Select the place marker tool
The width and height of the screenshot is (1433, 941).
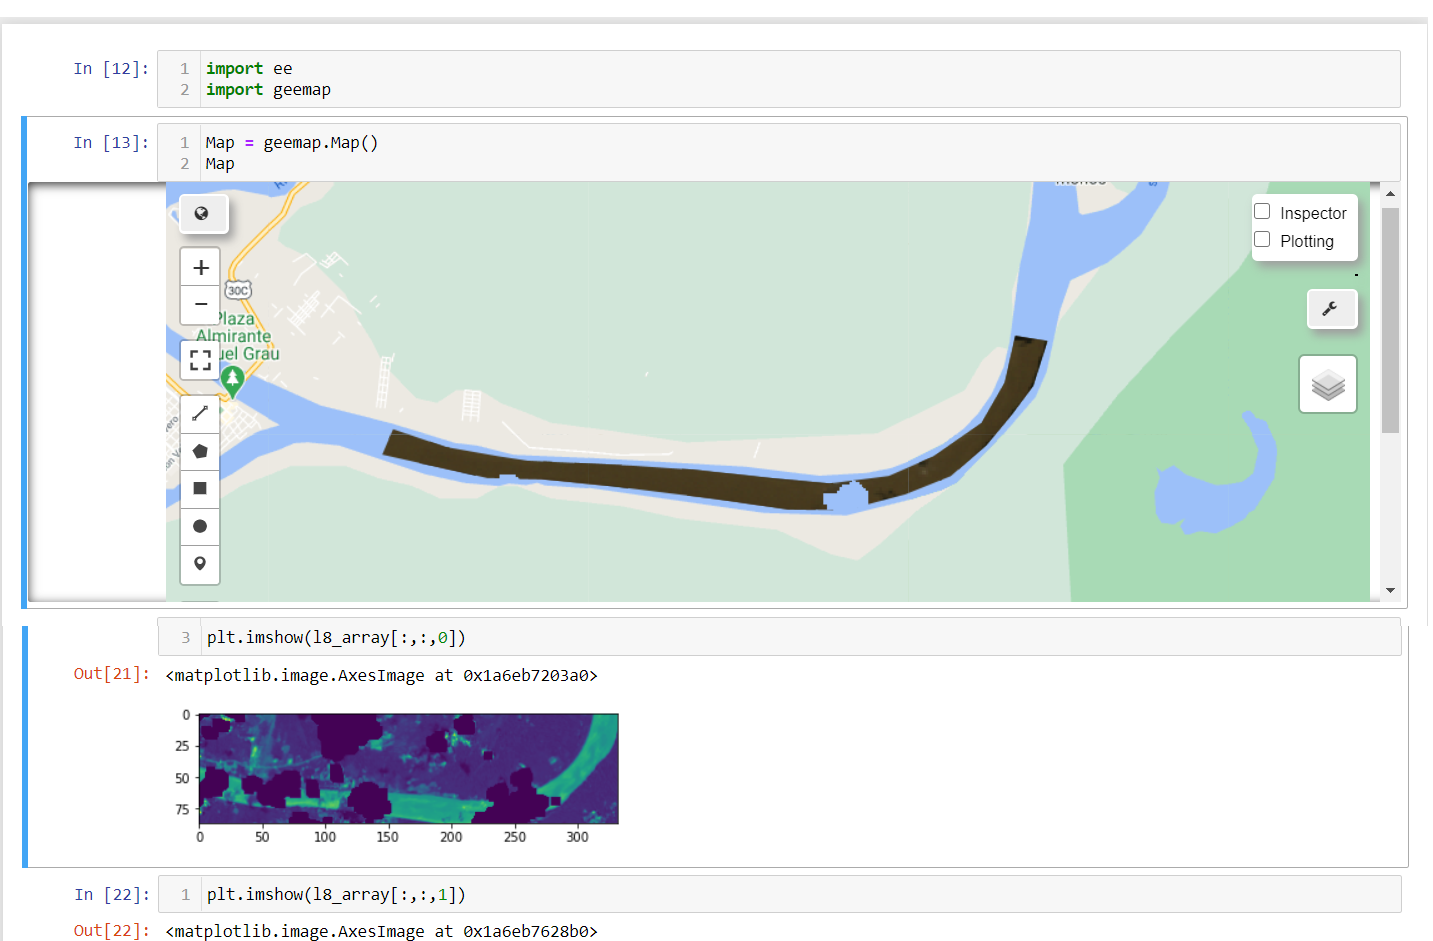[x=200, y=564]
